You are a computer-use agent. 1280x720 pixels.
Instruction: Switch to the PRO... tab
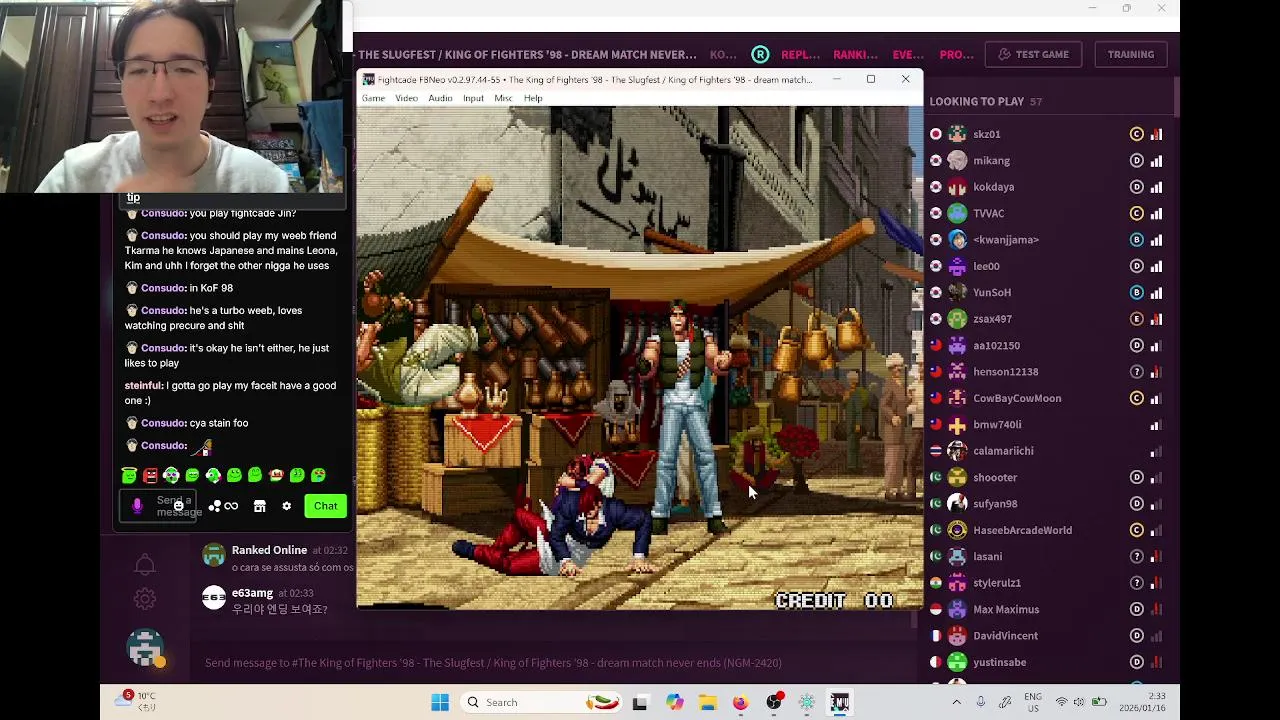[x=956, y=54]
